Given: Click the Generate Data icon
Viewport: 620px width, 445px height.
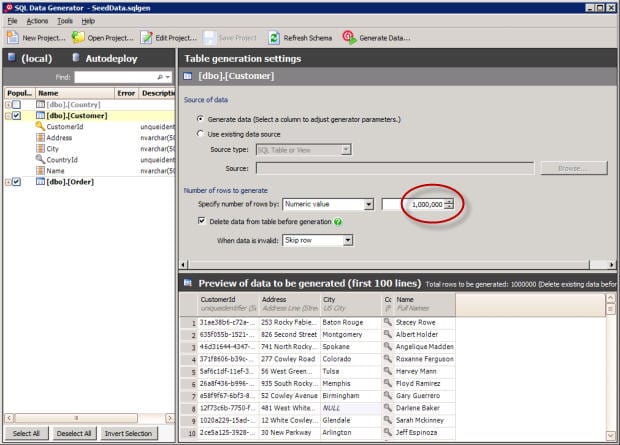Looking at the screenshot, I should tap(350, 38).
